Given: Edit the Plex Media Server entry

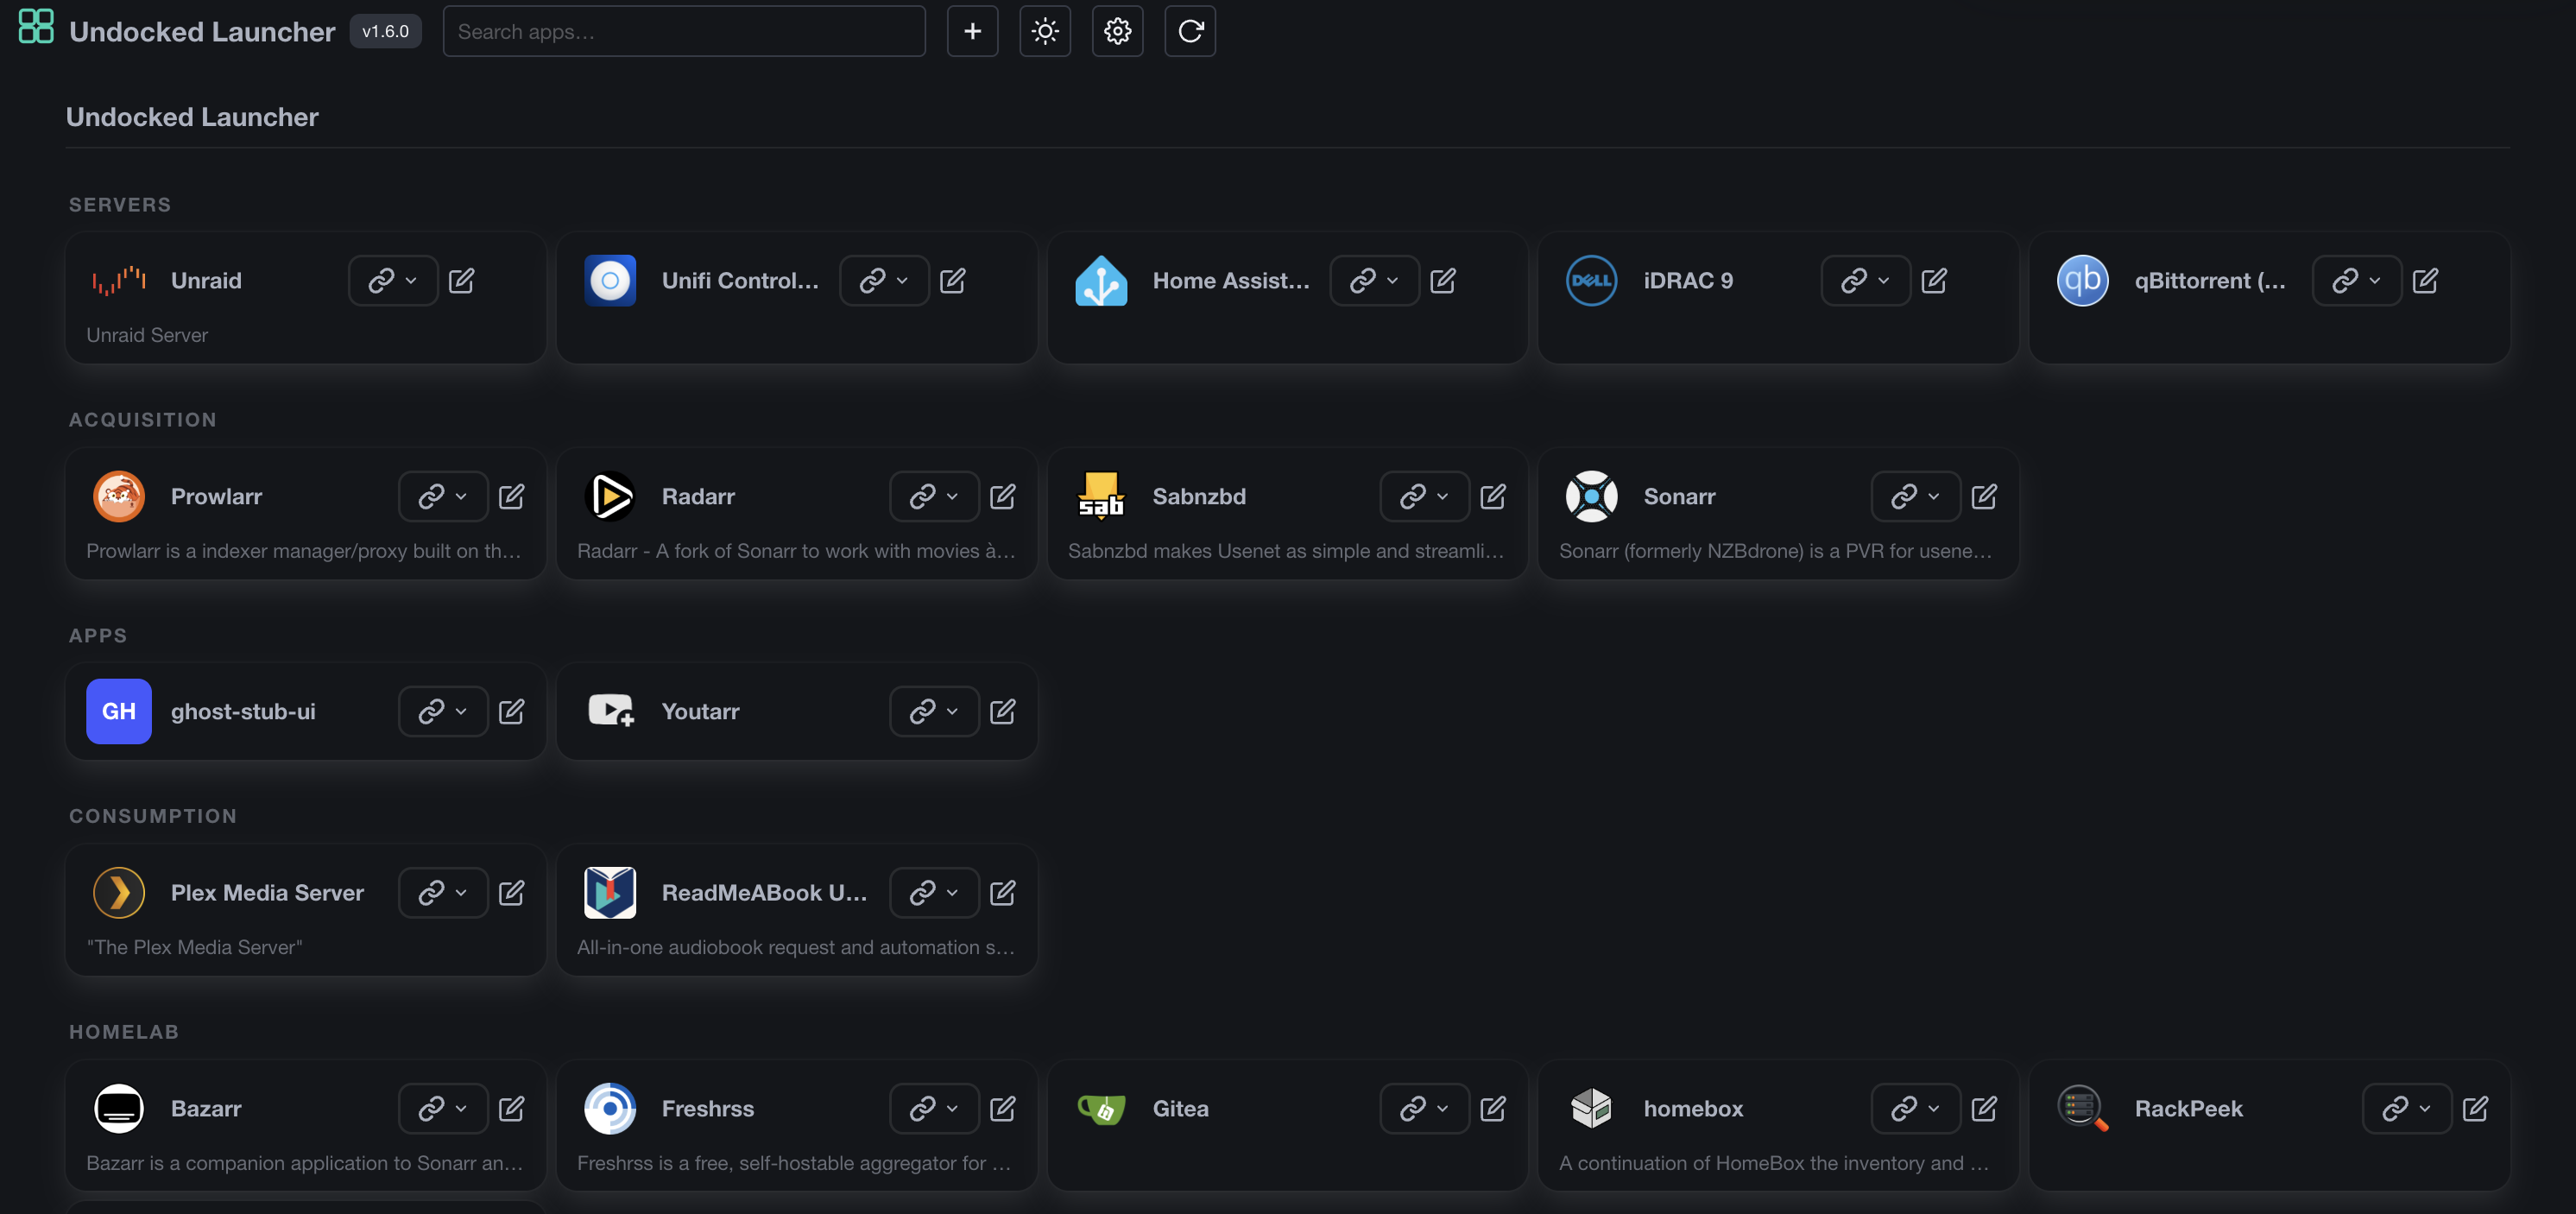Looking at the screenshot, I should pos(511,892).
